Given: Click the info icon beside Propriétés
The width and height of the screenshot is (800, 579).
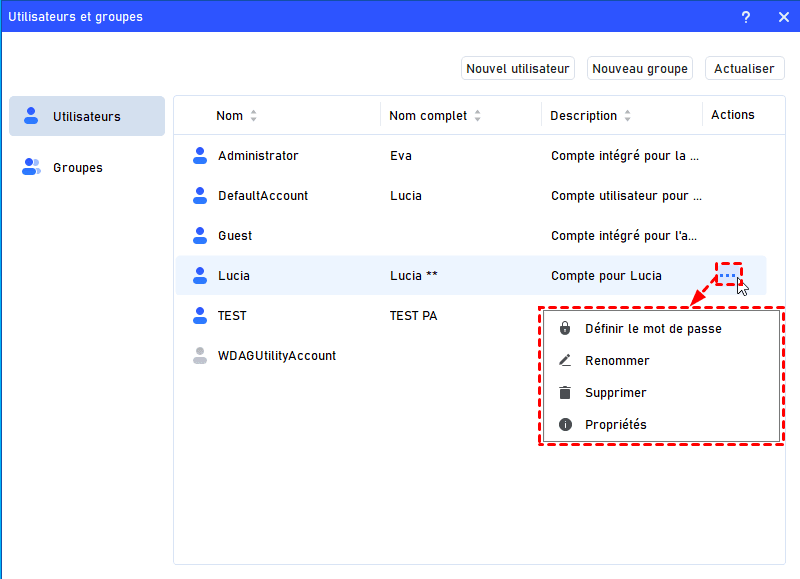Looking at the screenshot, I should [x=565, y=424].
